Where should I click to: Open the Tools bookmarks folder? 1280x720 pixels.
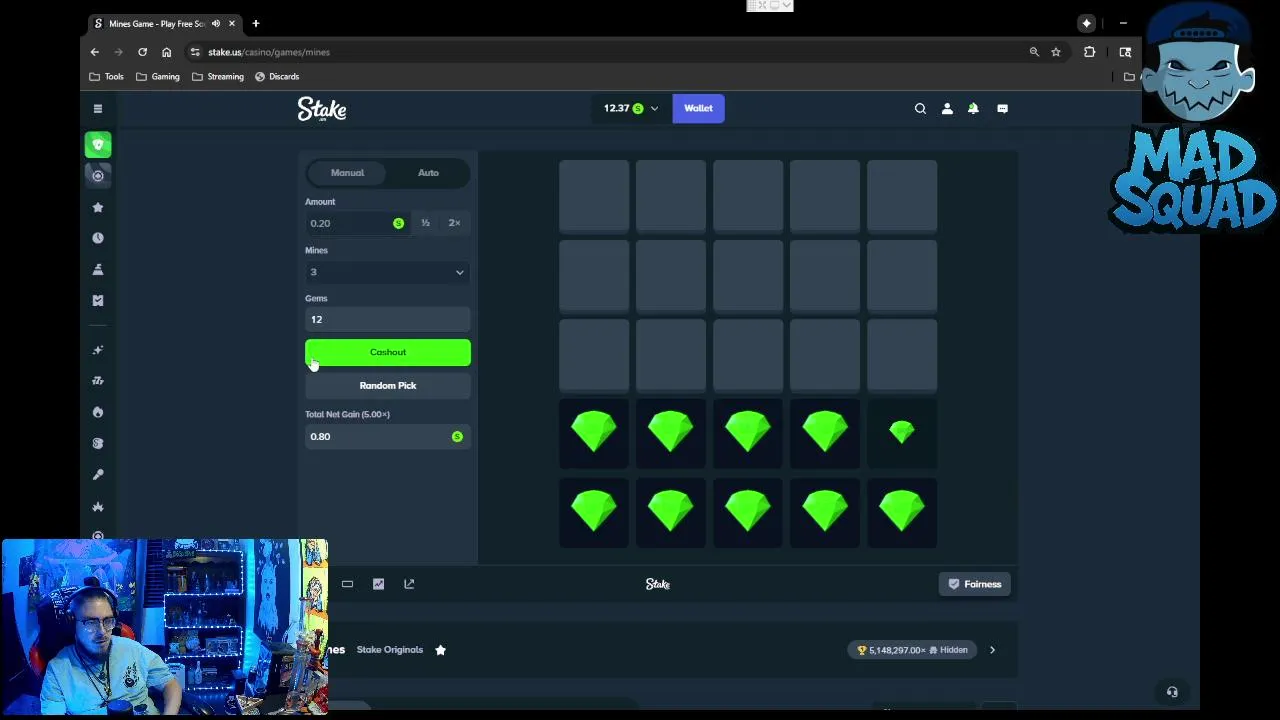pos(107,76)
